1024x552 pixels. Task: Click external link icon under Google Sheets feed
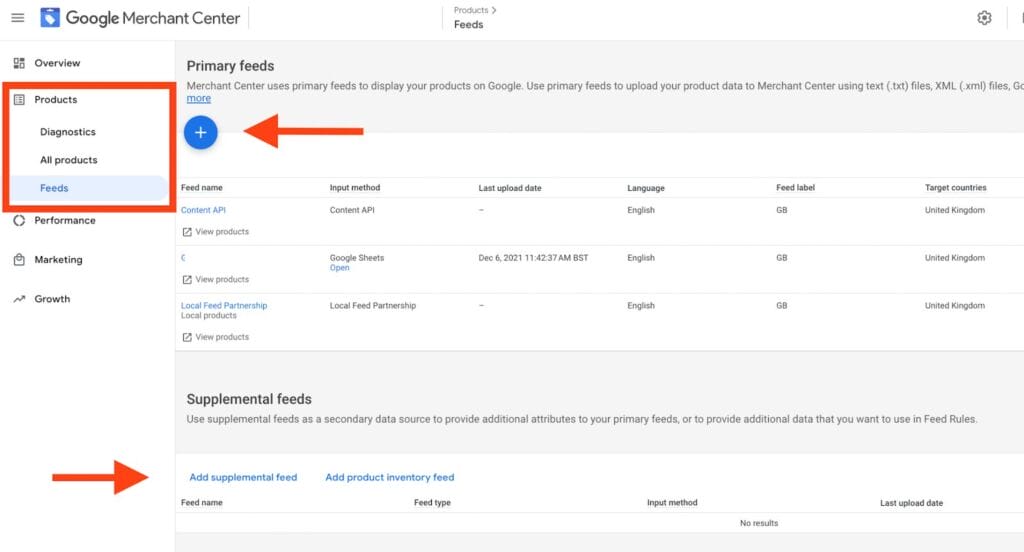tap(187, 280)
